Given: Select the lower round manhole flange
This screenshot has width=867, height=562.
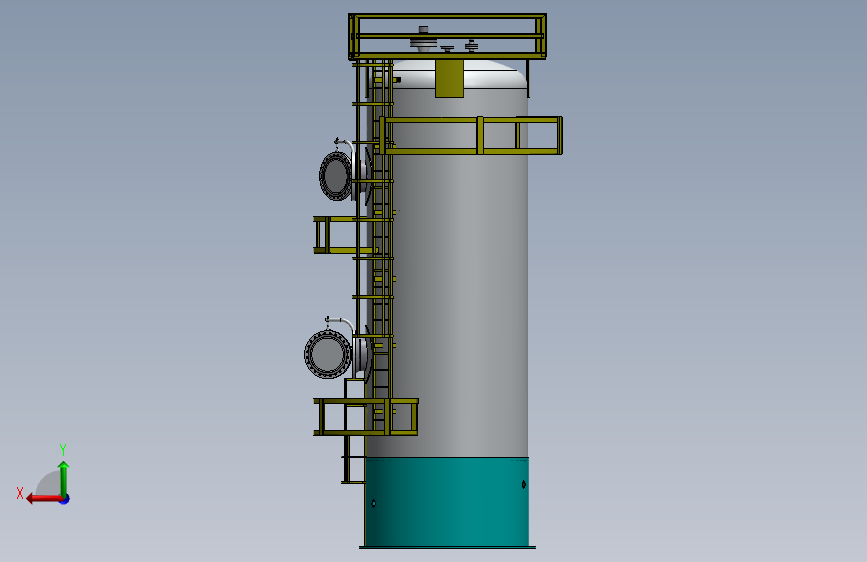Looking at the screenshot, I should [x=328, y=355].
